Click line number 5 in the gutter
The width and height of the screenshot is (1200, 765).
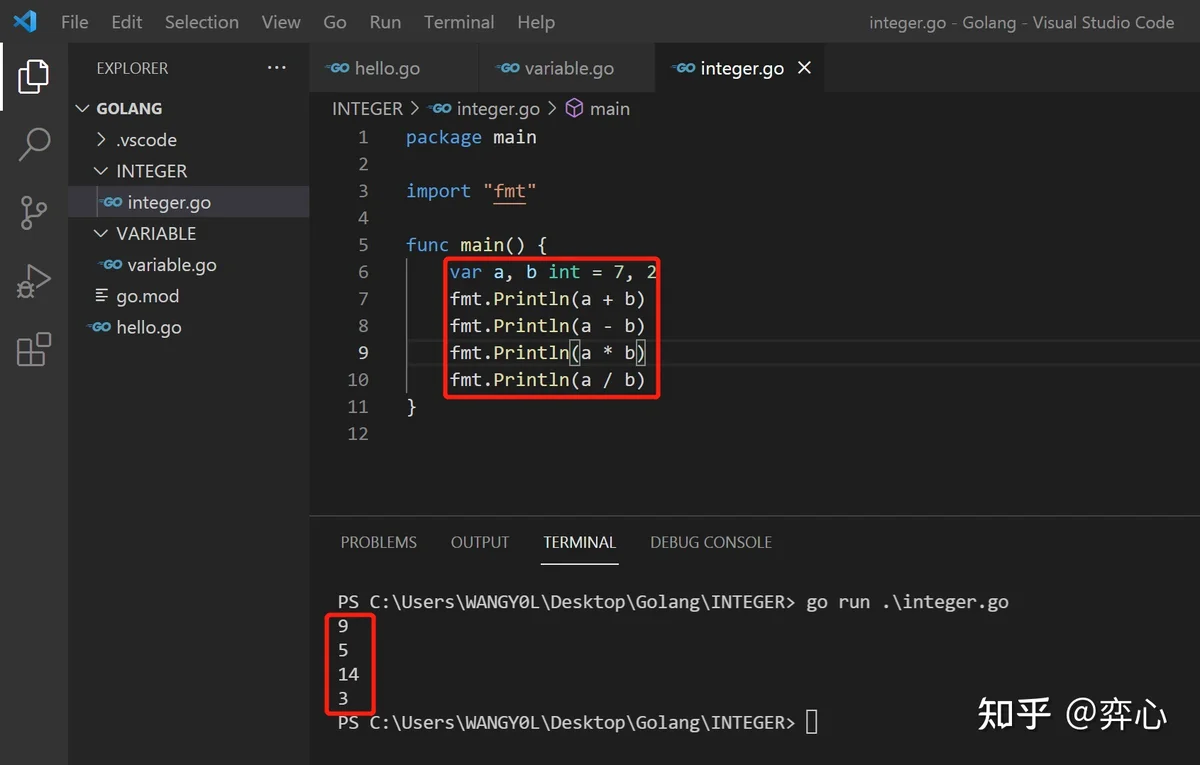coord(363,245)
